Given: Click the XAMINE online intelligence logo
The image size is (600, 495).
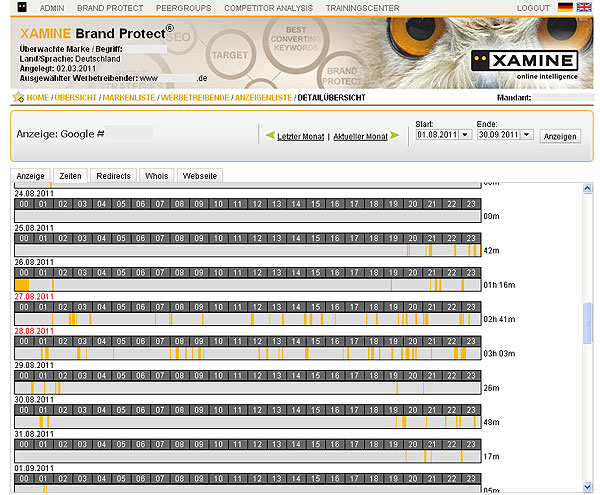Looking at the screenshot, I should click(525, 64).
